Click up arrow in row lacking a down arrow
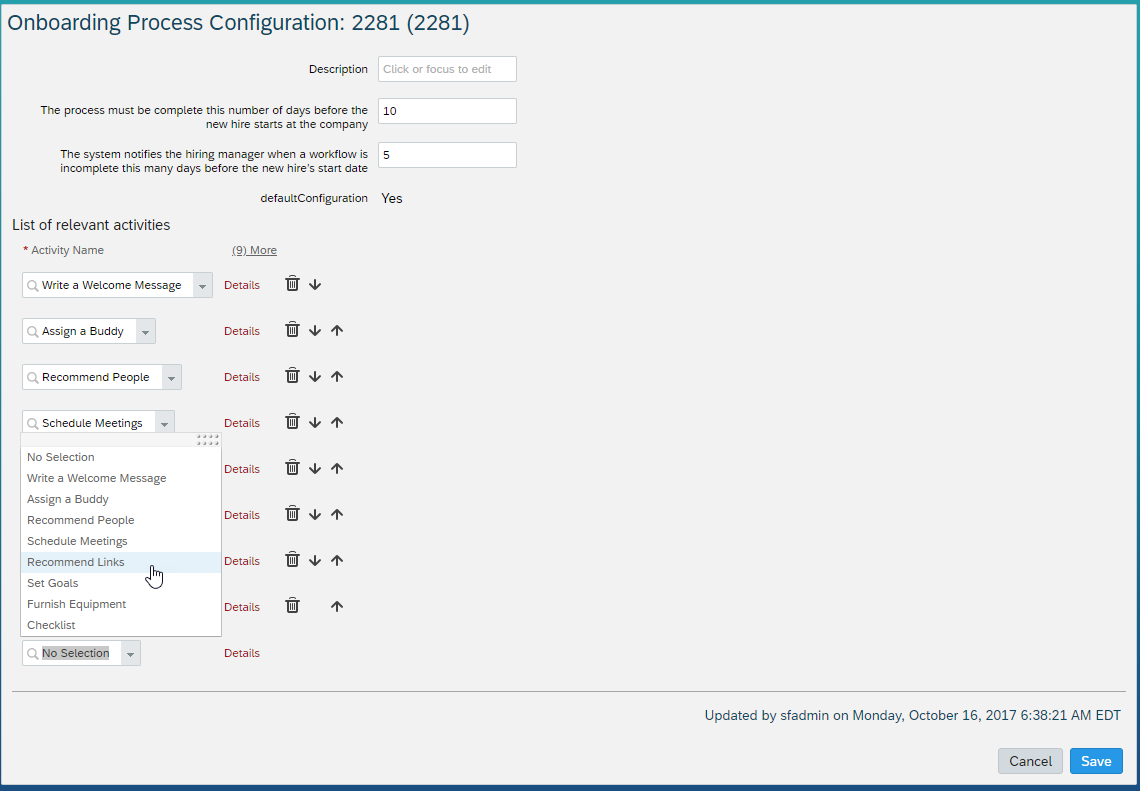 tap(337, 606)
